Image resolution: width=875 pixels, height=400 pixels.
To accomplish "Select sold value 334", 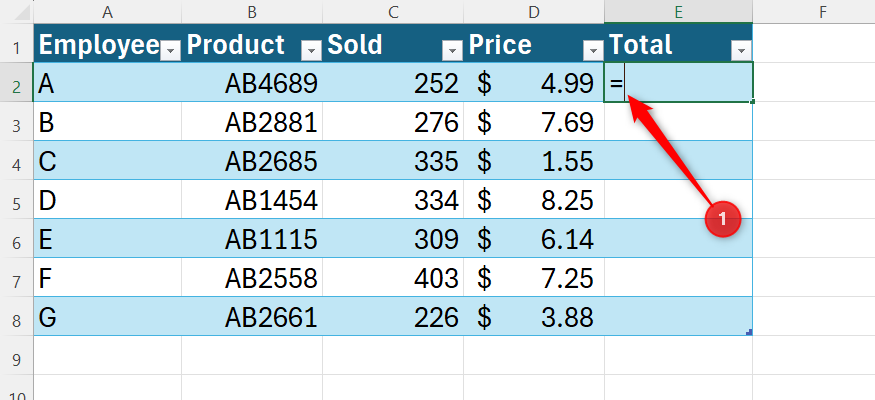I will [x=393, y=199].
